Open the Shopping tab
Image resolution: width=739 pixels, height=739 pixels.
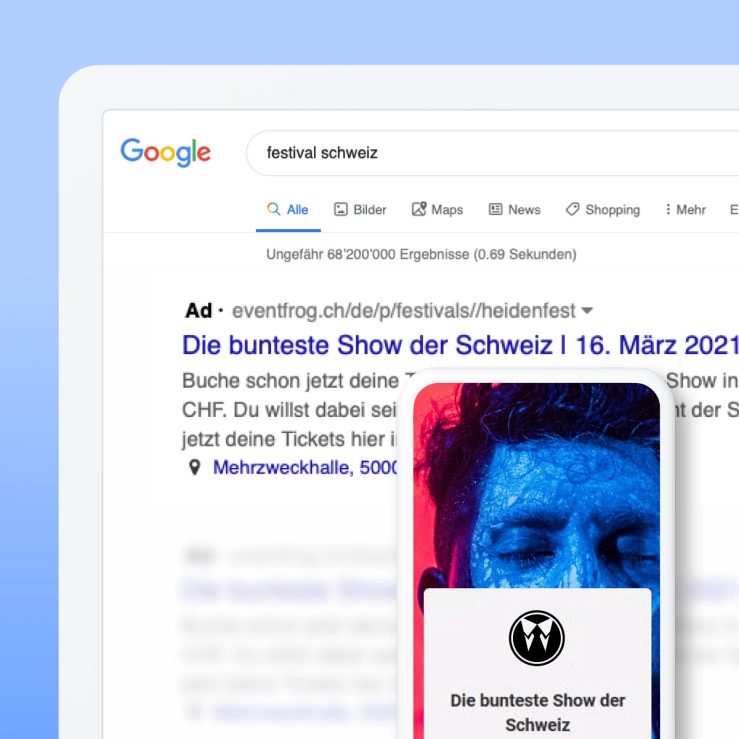click(x=603, y=210)
